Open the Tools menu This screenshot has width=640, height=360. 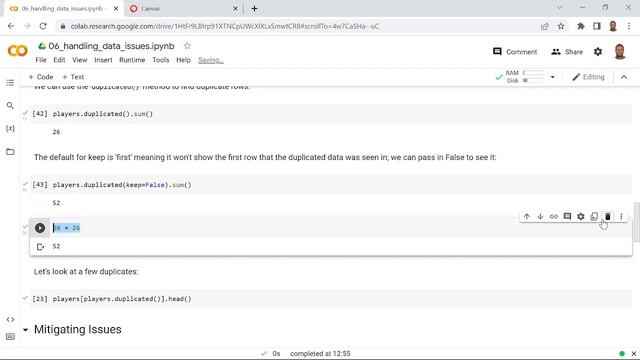tap(161, 60)
